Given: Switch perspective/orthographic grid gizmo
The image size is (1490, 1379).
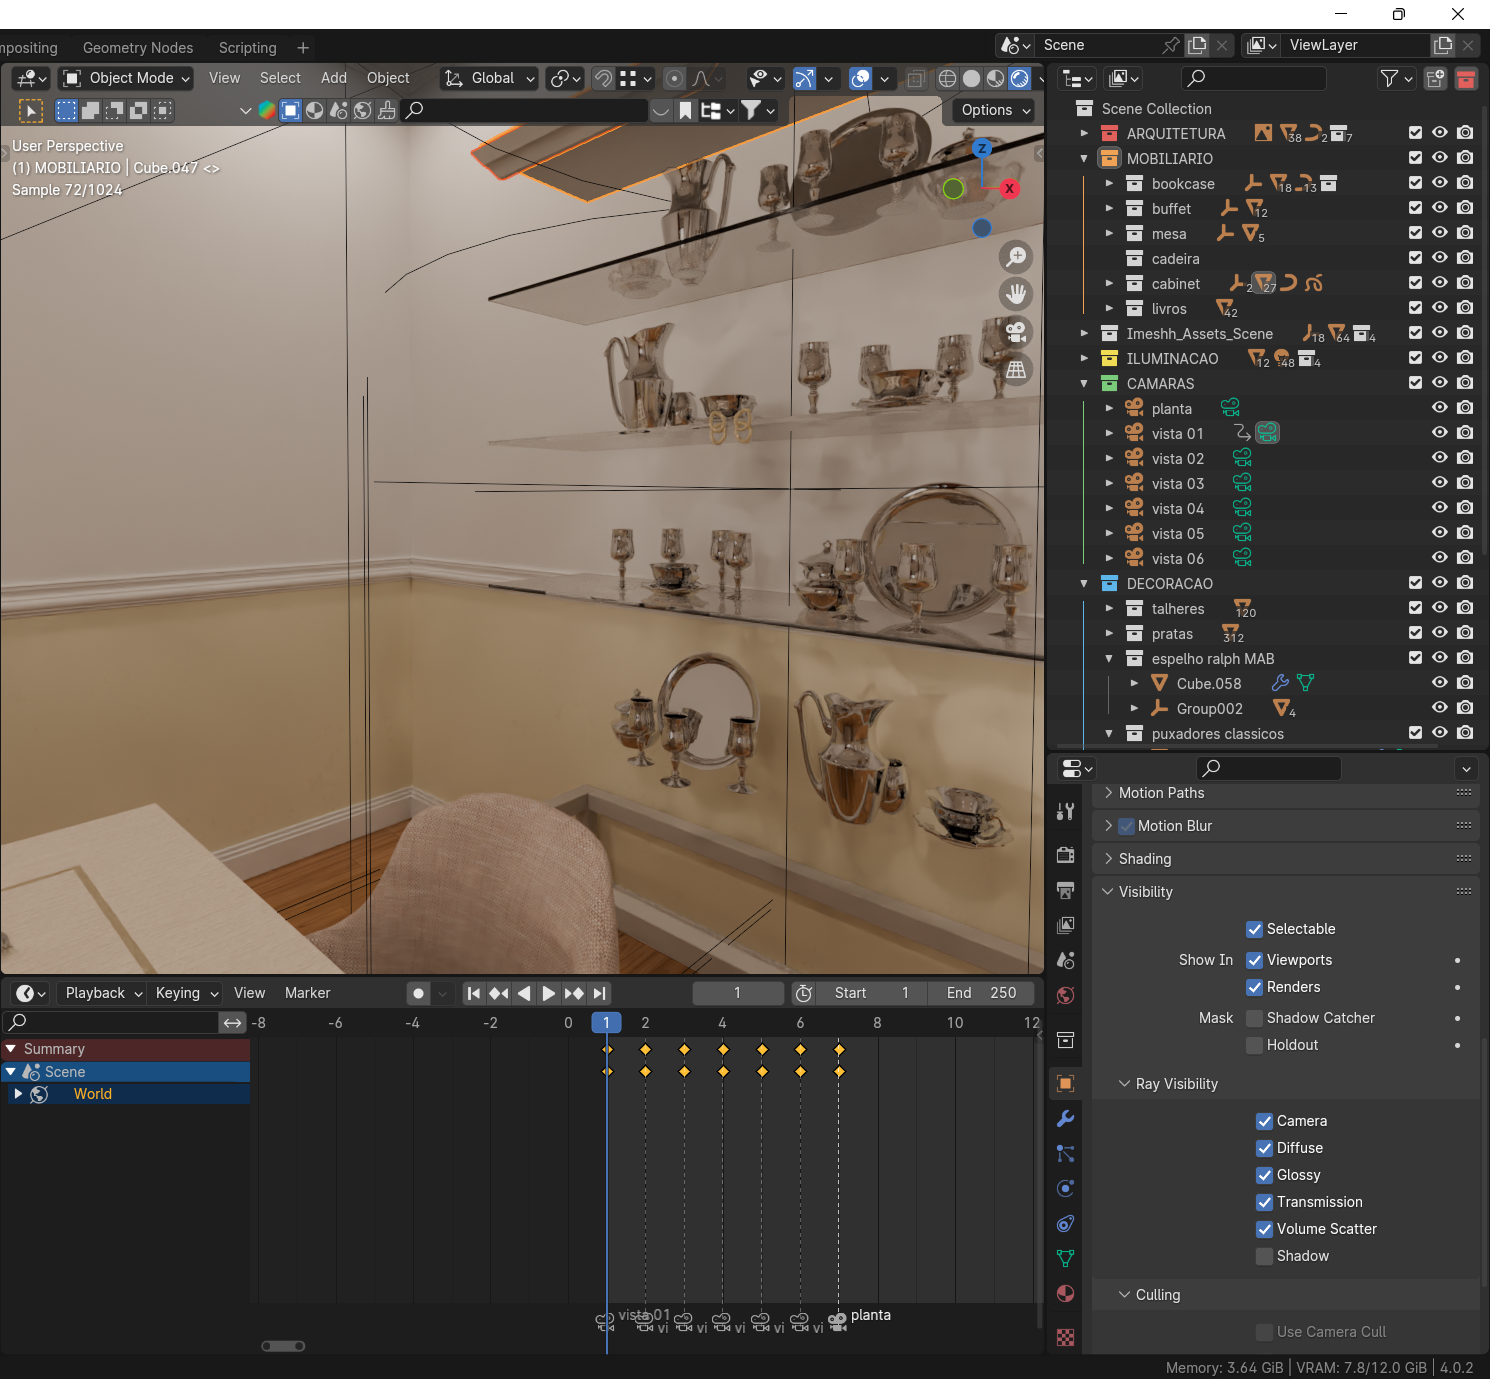Looking at the screenshot, I should [1016, 369].
